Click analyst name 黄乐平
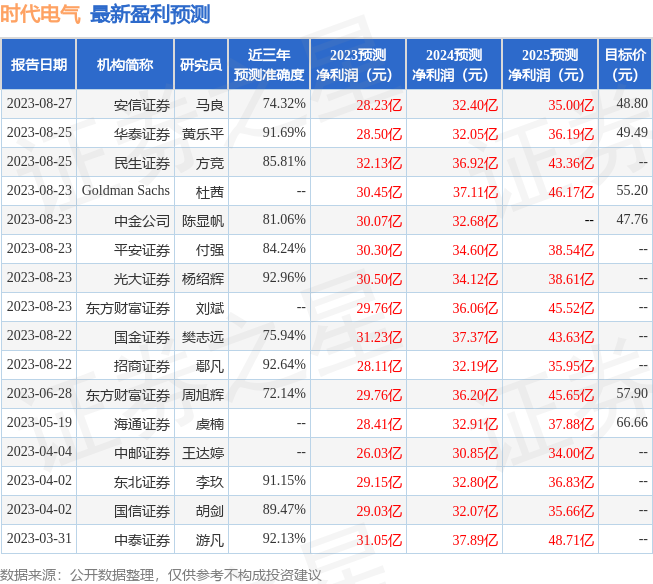Viewport: 653px width, 584px height. (203, 134)
